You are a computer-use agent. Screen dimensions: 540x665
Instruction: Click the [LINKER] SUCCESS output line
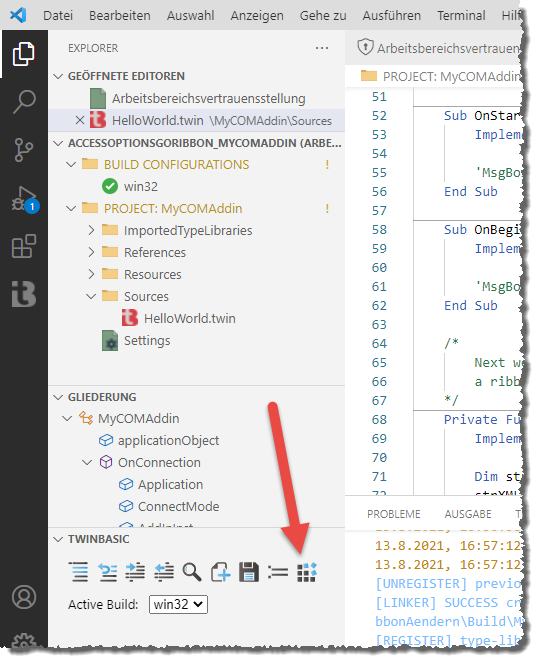coord(448,603)
